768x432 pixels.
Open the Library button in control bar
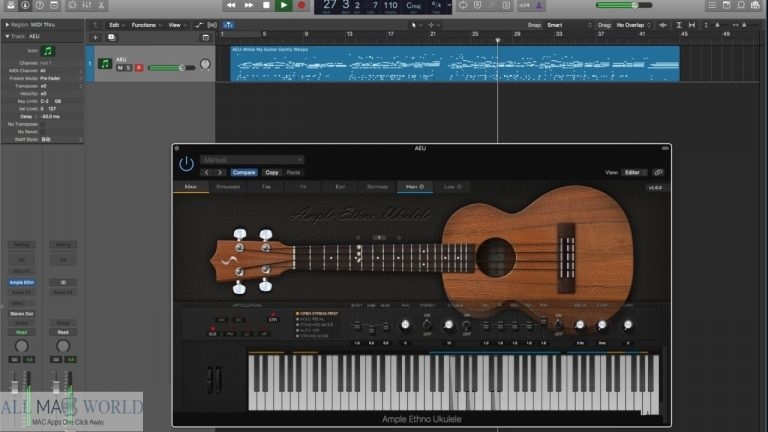pos(11,5)
